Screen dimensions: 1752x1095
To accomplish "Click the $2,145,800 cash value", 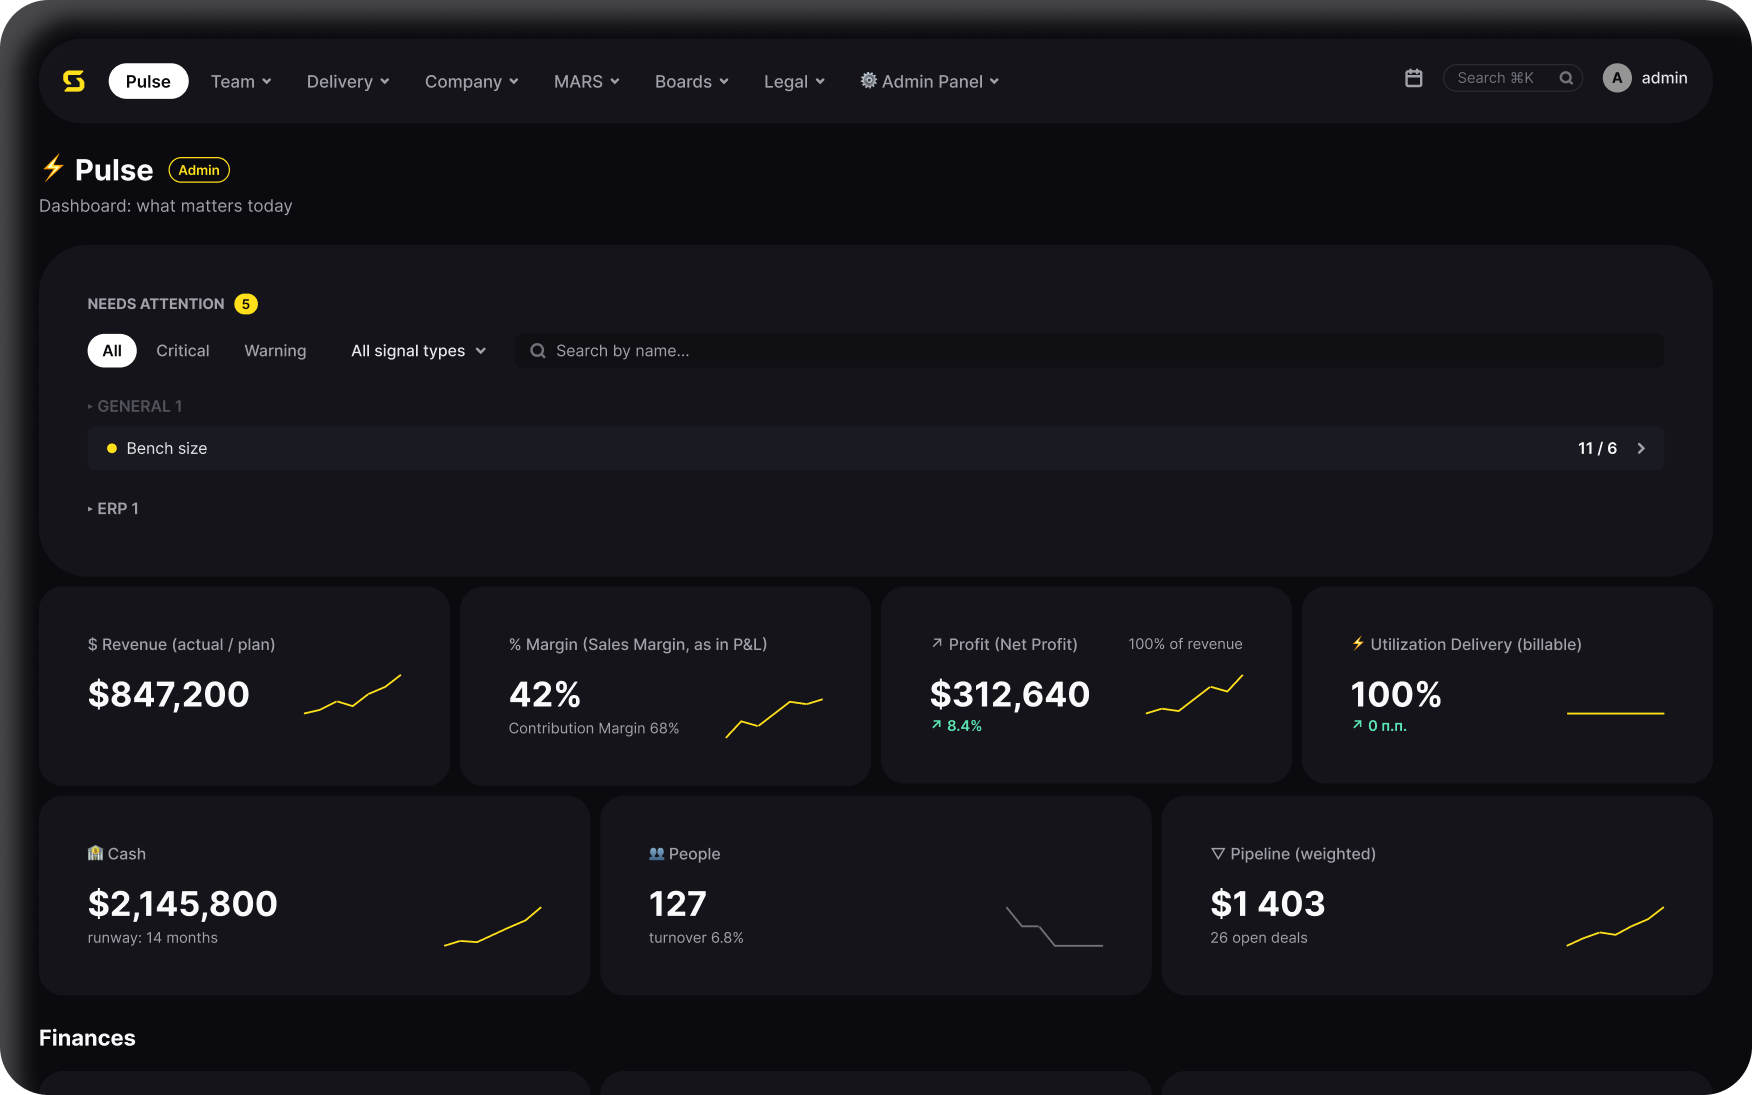I will [x=183, y=904].
